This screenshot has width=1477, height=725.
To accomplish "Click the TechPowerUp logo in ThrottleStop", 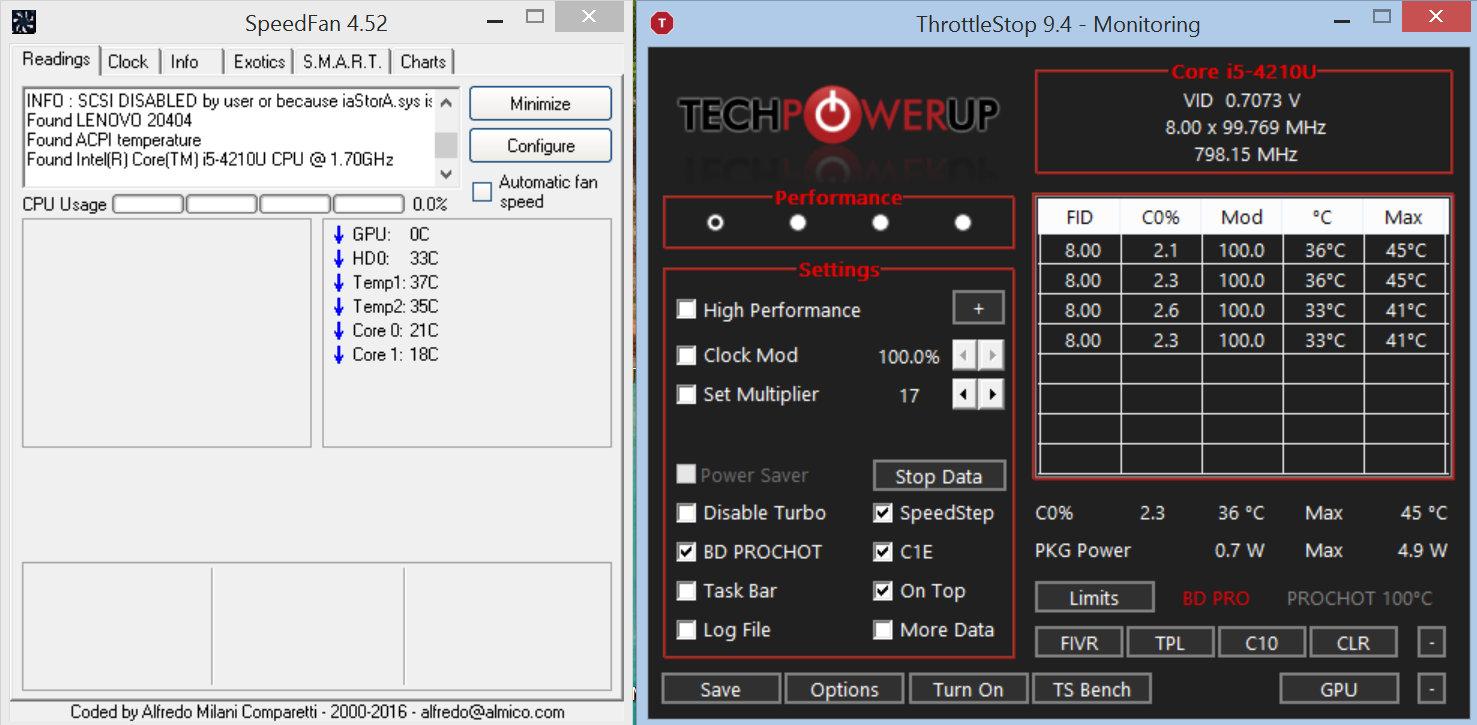I will coord(838,115).
